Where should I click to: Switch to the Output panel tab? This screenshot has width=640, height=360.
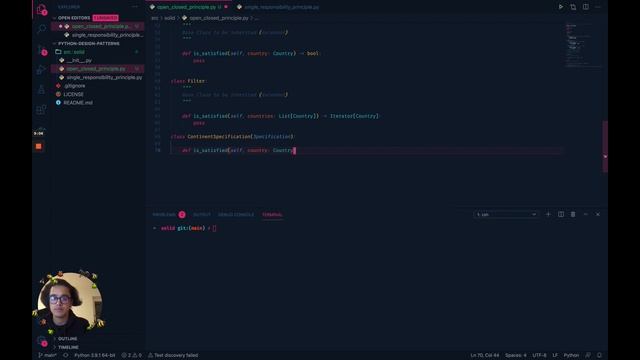tap(202, 215)
